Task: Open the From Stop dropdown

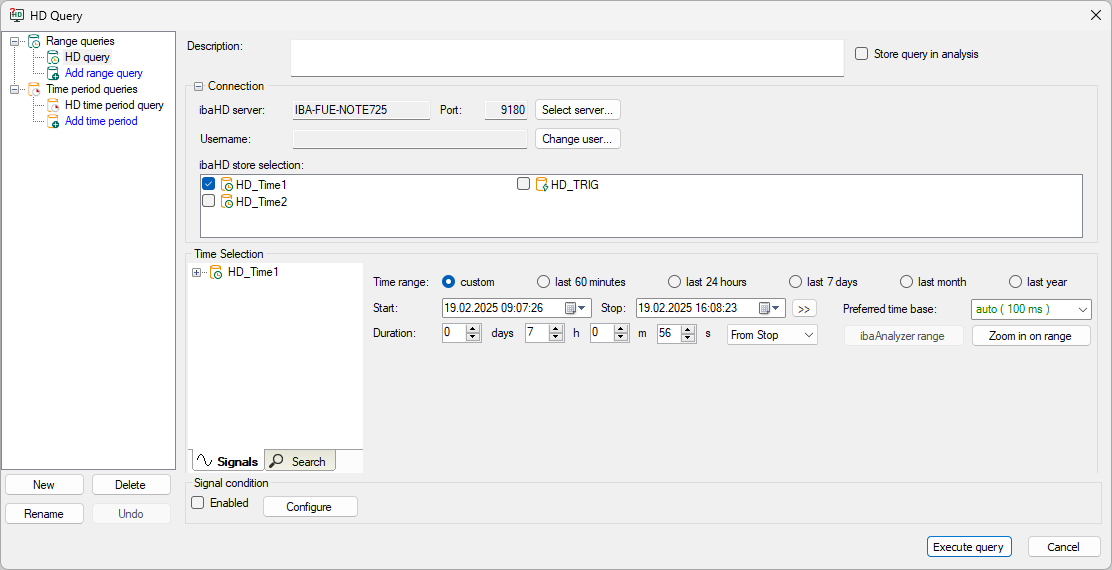Action: click(808, 336)
